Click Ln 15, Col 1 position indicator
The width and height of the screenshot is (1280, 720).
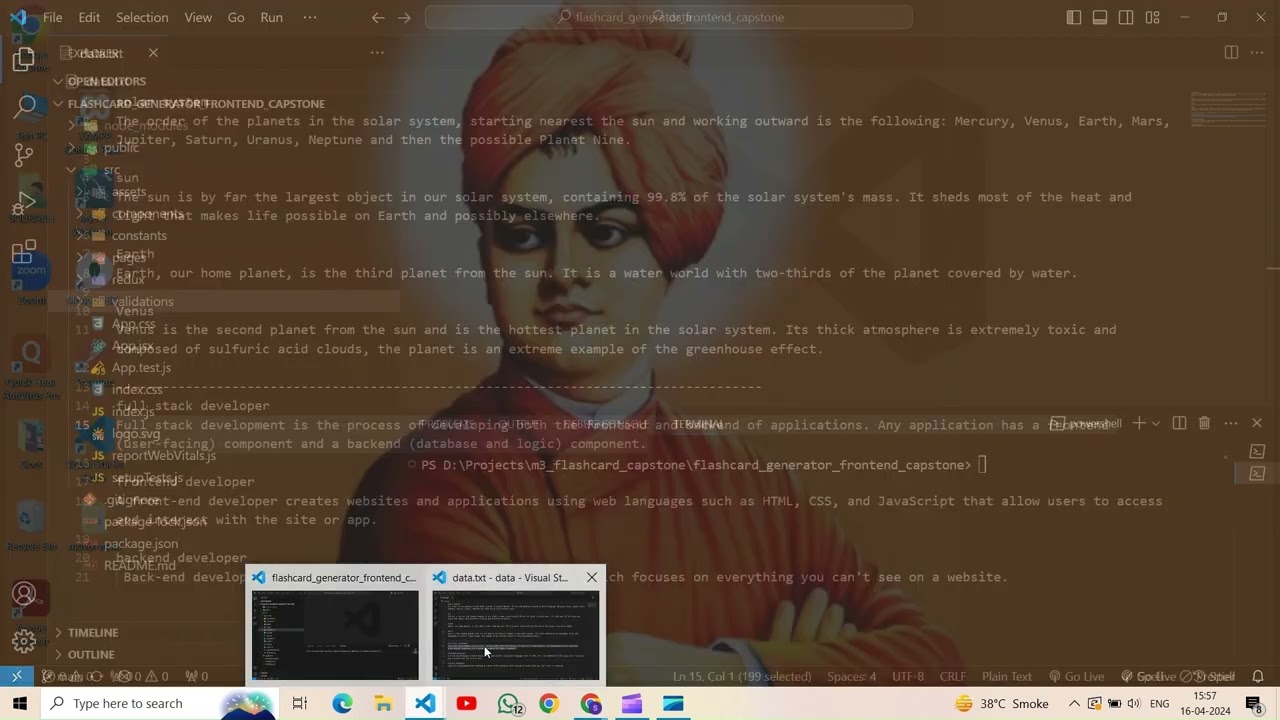(x=742, y=676)
